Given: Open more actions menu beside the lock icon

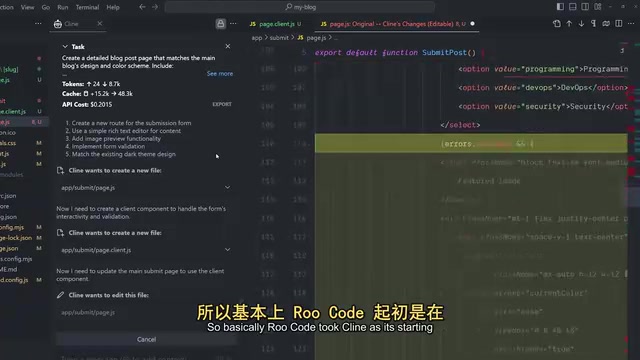Looking at the screenshot, I should (x=233, y=24).
